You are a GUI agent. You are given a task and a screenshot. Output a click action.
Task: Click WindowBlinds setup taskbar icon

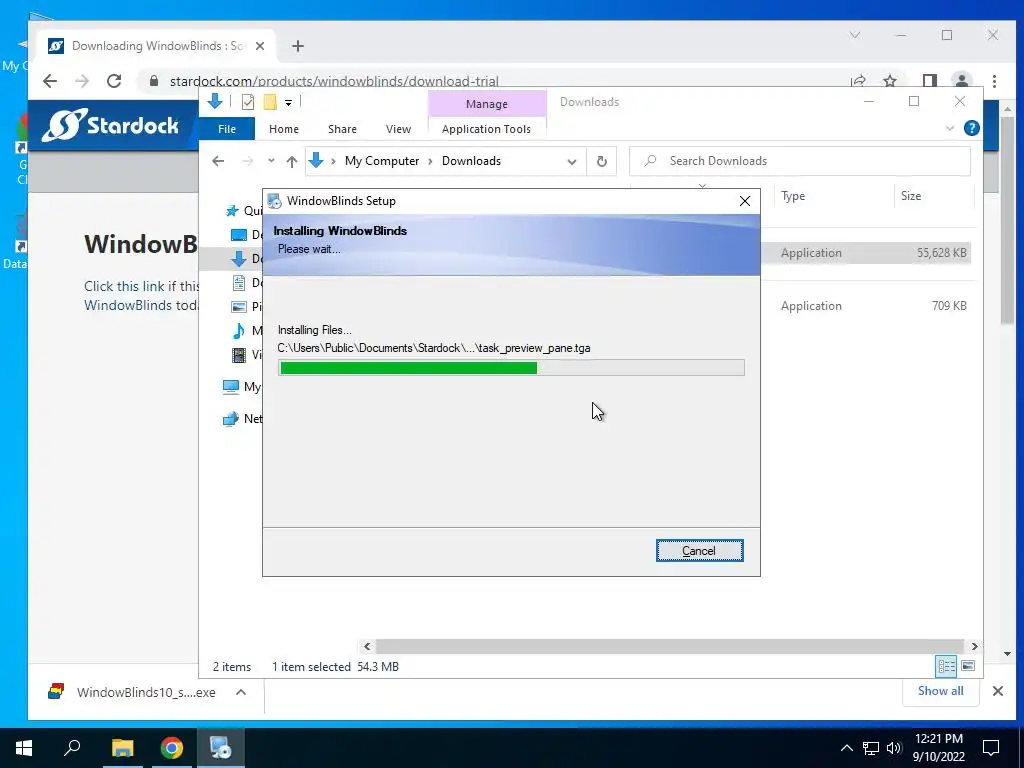pos(221,748)
